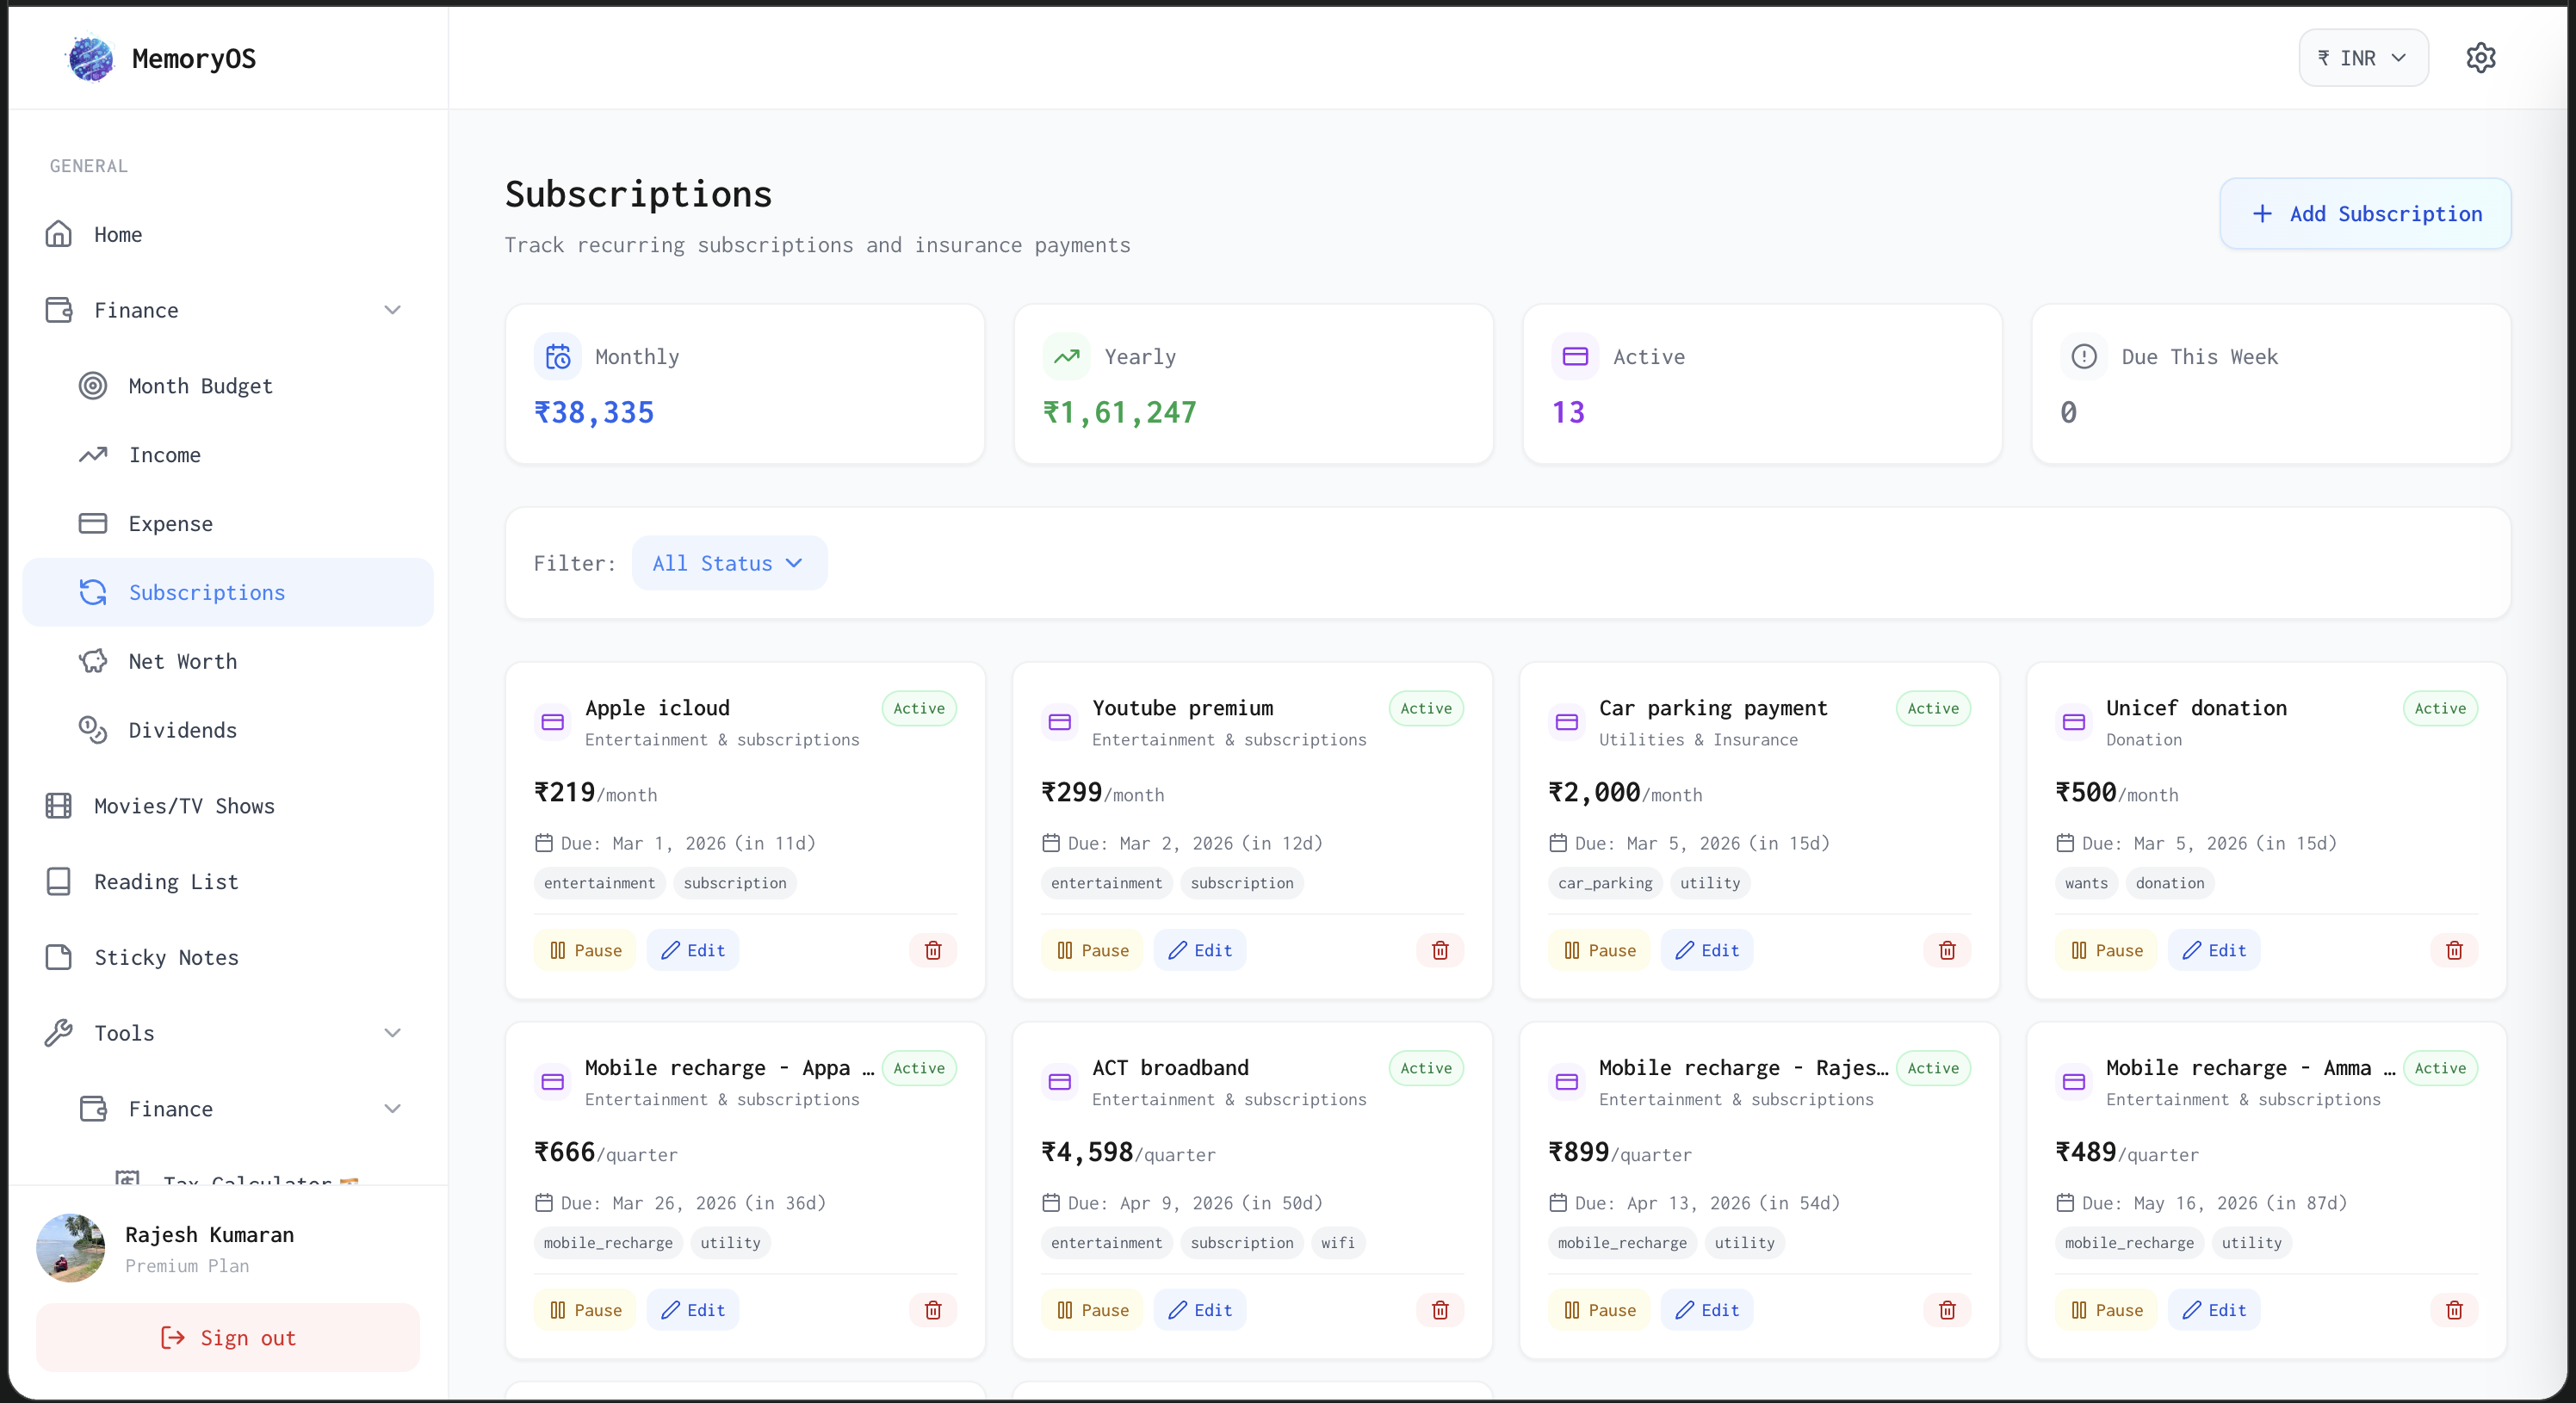This screenshot has width=2576, height=1403.
Task: Click trash icon on ACT broadband card
Action: [x=1439, y=1310]
